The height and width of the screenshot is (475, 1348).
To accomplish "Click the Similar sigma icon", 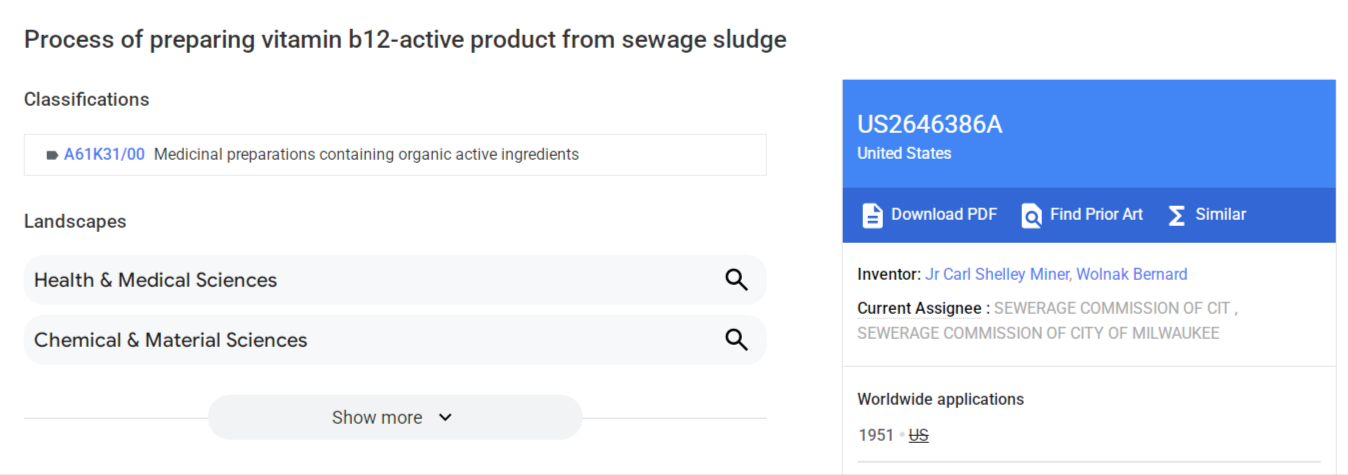I will [1177, 215].
